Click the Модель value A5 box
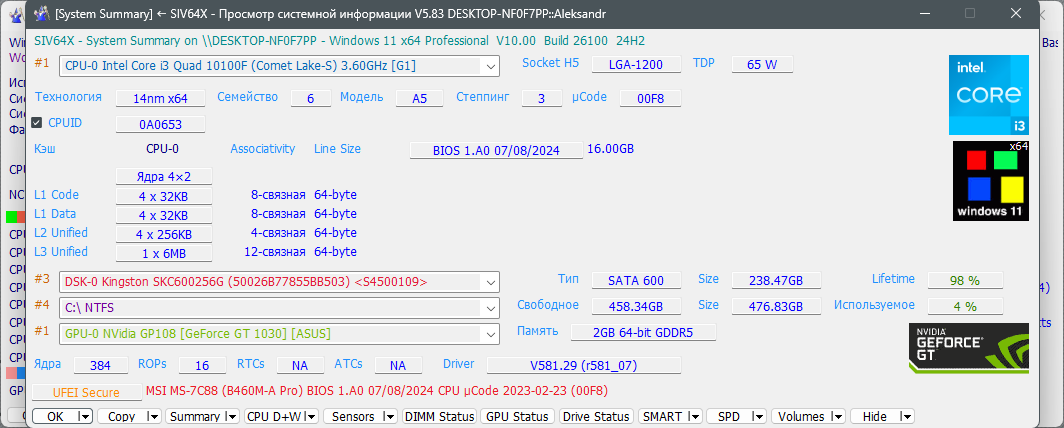Viewport: 1064px width, 428px height. (x=419, y=98)
